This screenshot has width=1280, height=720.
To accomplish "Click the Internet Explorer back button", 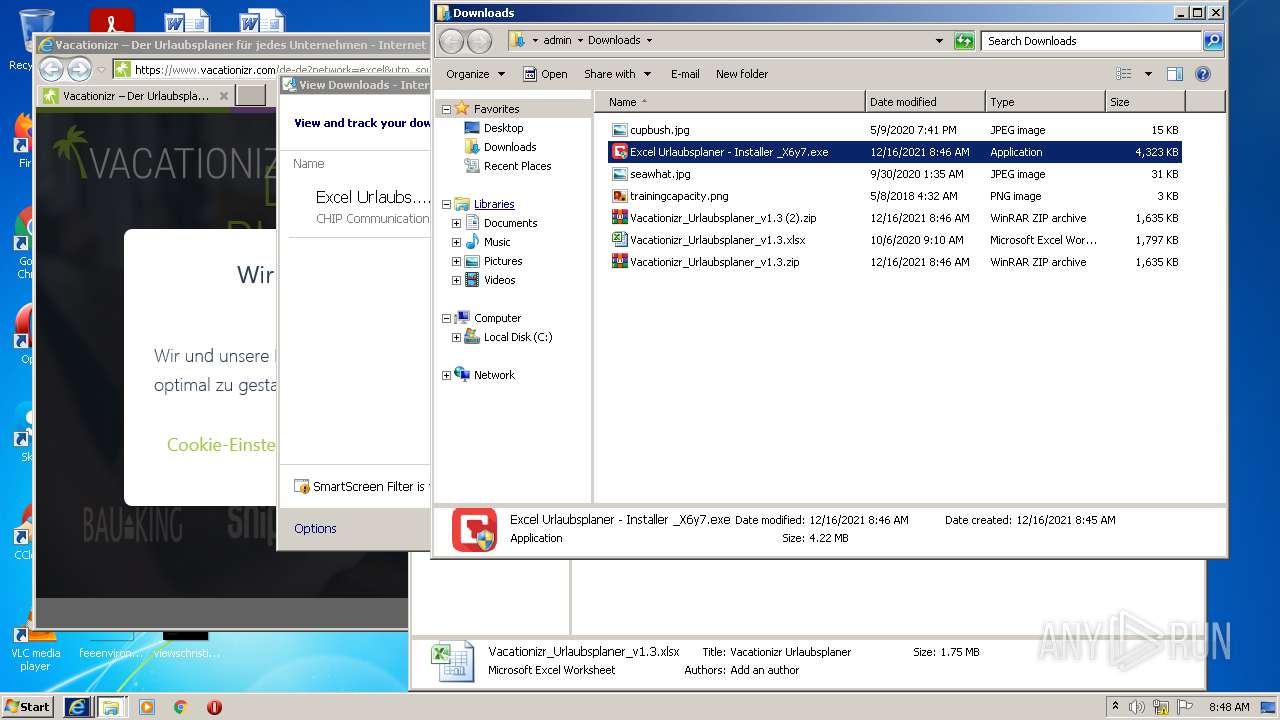I will click(51, 69).
